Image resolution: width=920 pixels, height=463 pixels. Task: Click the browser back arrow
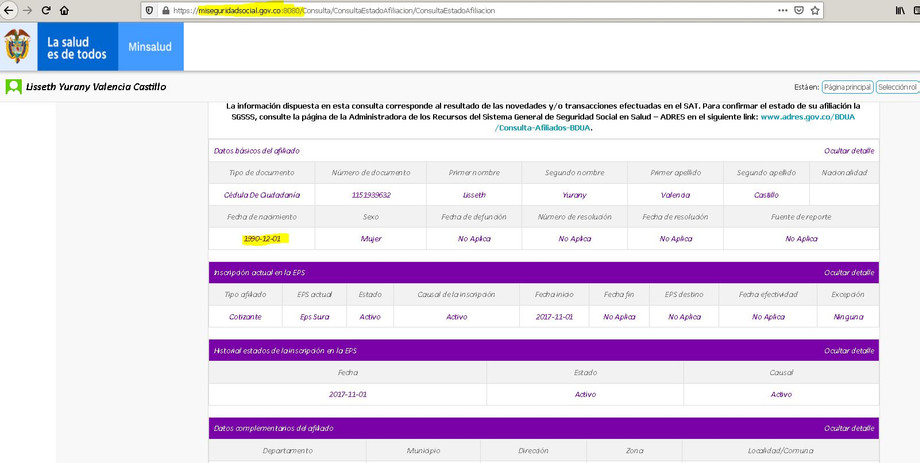8,10
